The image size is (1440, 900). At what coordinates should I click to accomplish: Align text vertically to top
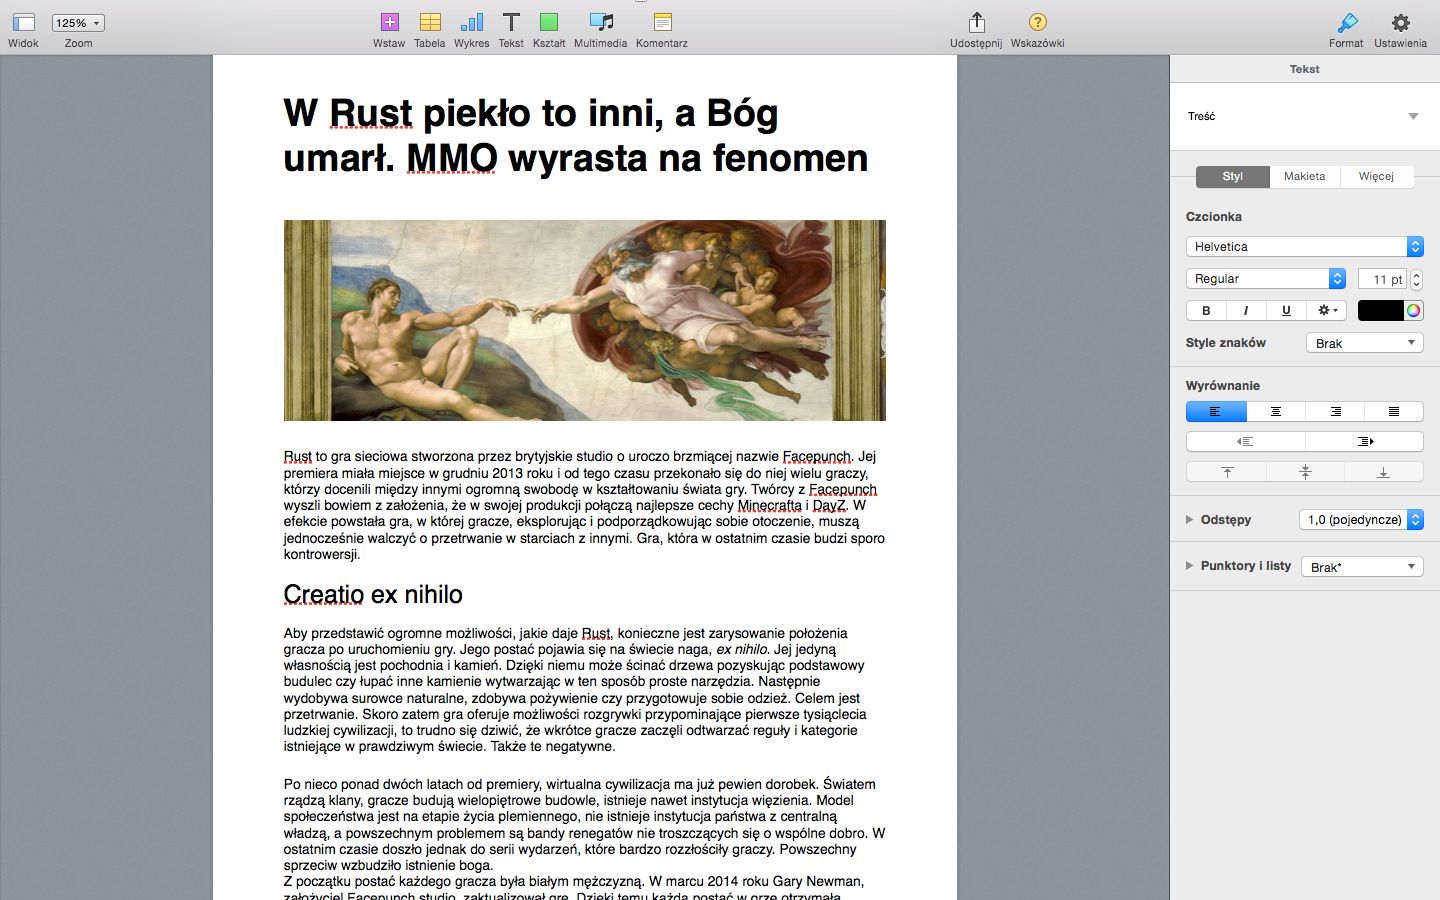pos(1226,472)
